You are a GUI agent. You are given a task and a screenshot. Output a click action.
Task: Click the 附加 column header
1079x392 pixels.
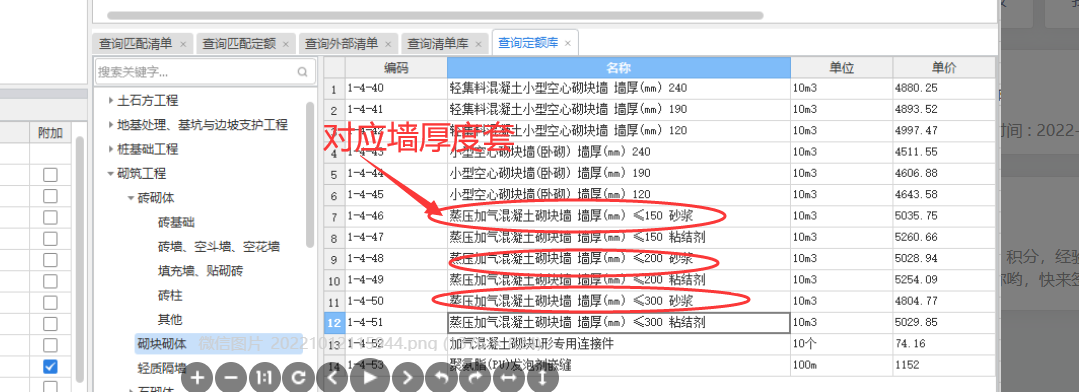click(50, 133)
